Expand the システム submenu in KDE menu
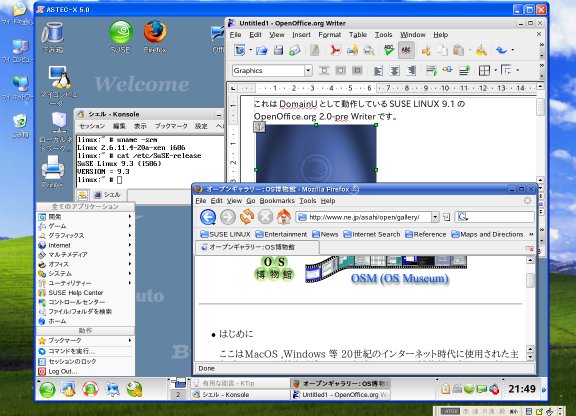Image resolution: width=576 pixels, height=416 pixels. (85, 274)
